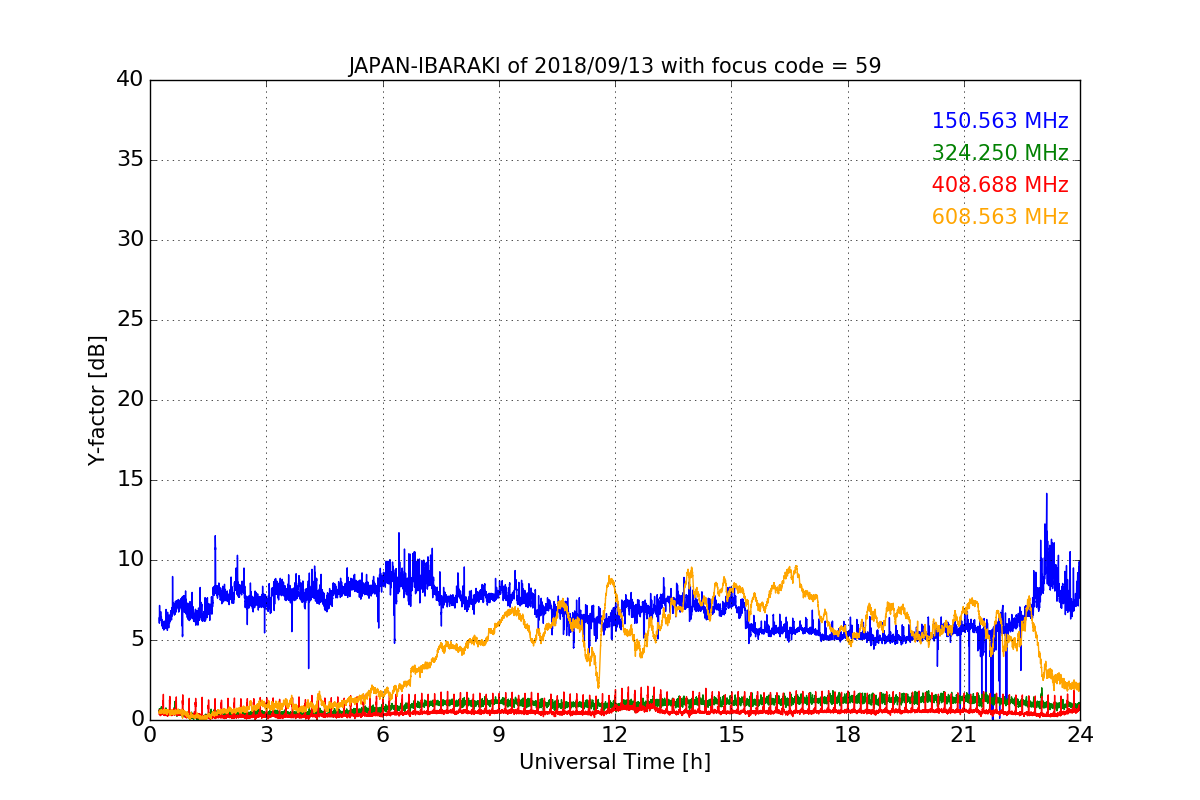Click the plot title mentioning JAPAN-IBARAKI
The height and width of the screenshot is (800, 1200).
tap(615, 66)
